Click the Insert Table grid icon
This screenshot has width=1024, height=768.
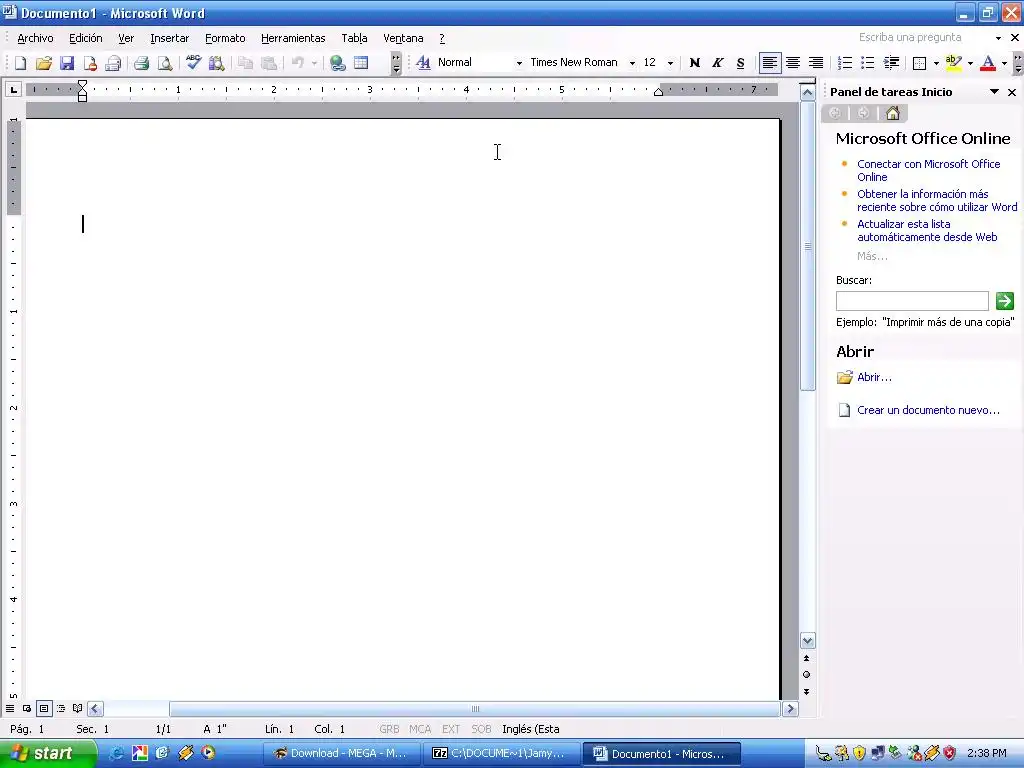[361, 63]
